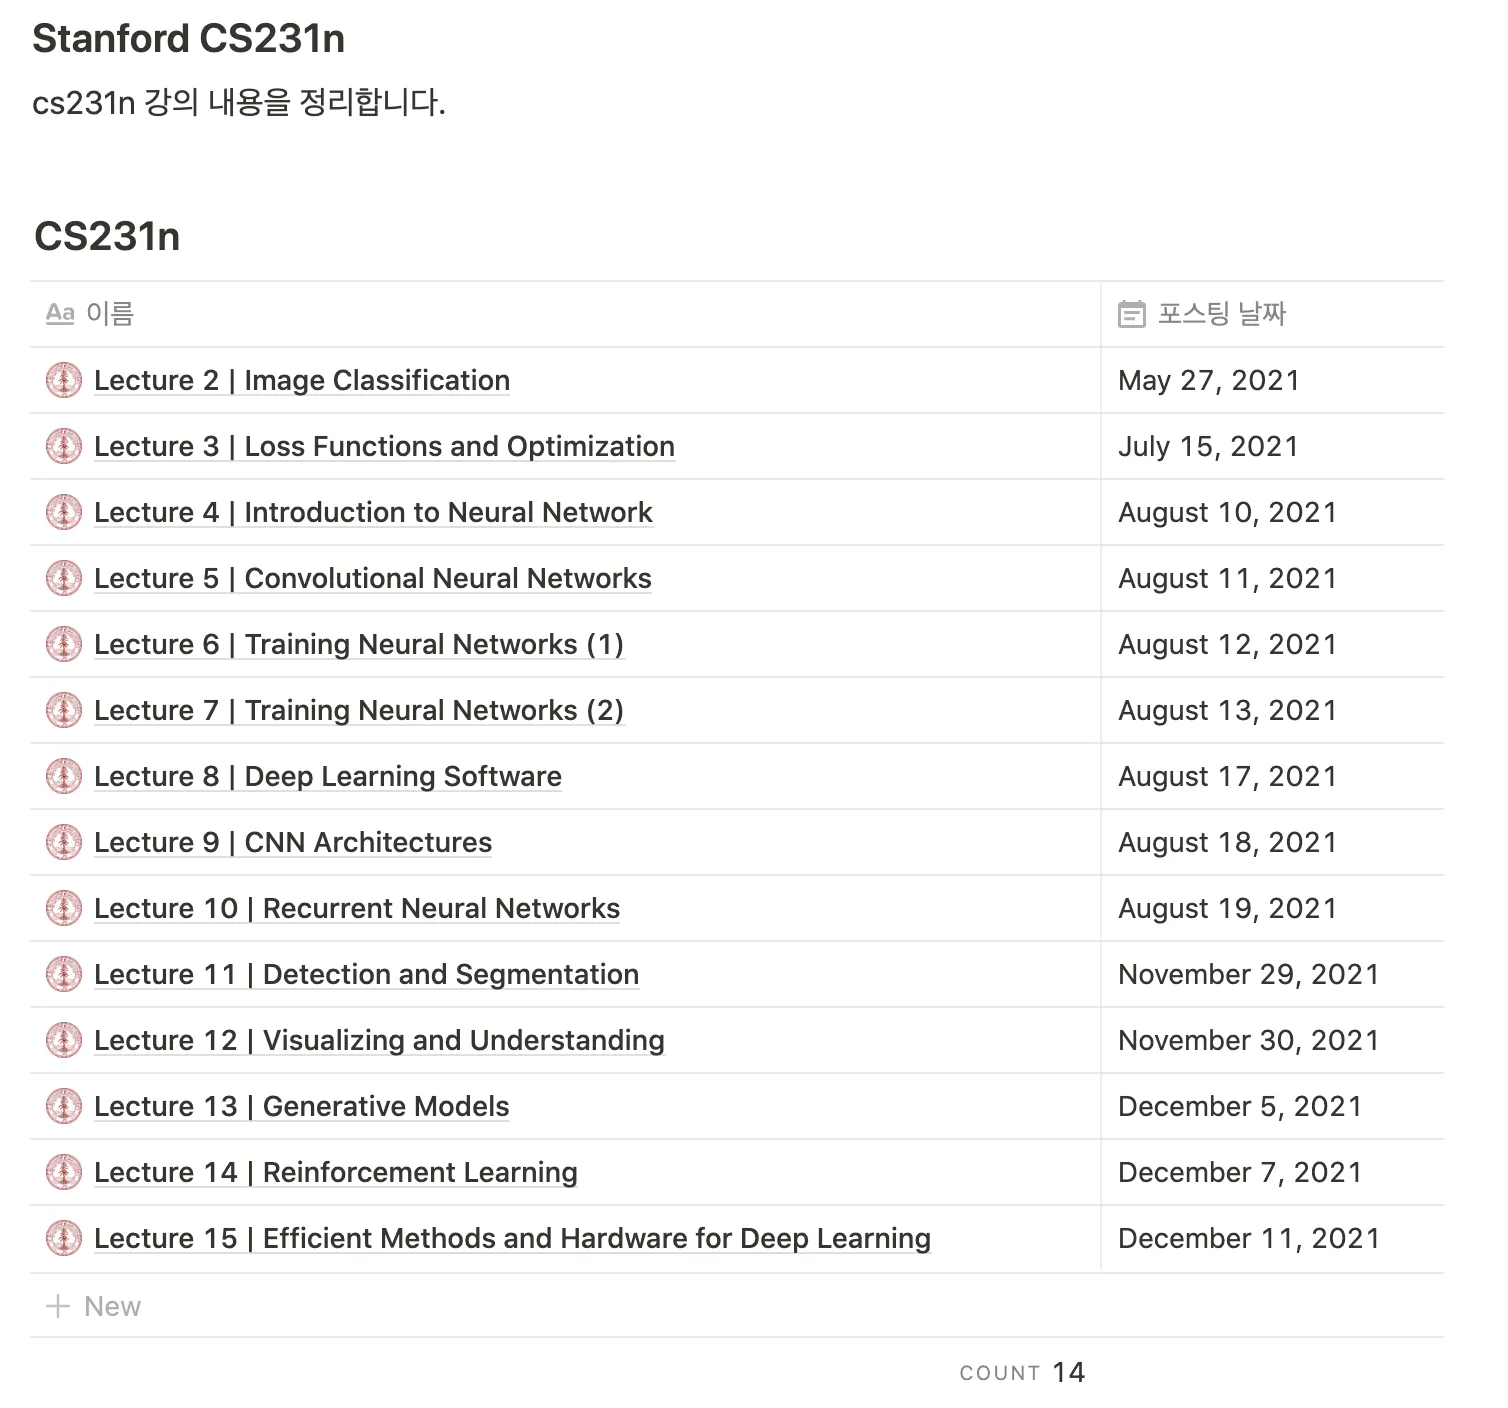Open Lecture 3 | Loss Functions and Optimization

(x=384, y=446)
